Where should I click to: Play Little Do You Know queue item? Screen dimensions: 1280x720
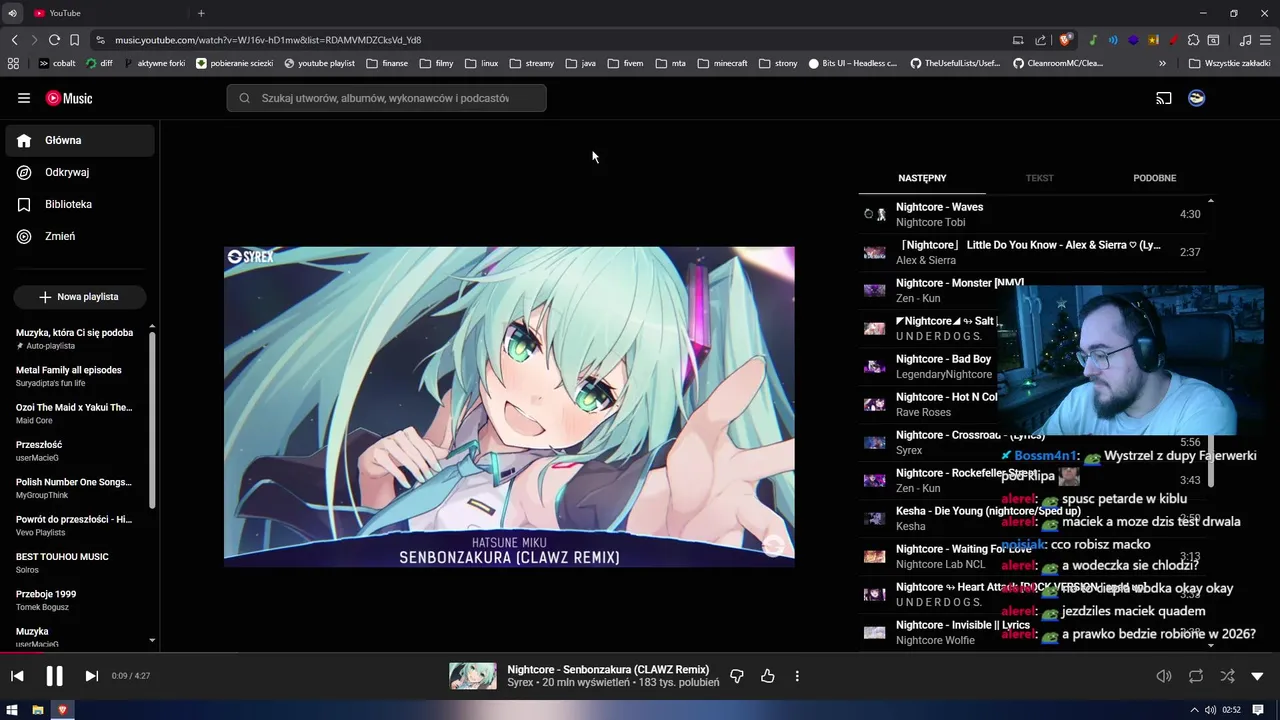[1034, 252]
